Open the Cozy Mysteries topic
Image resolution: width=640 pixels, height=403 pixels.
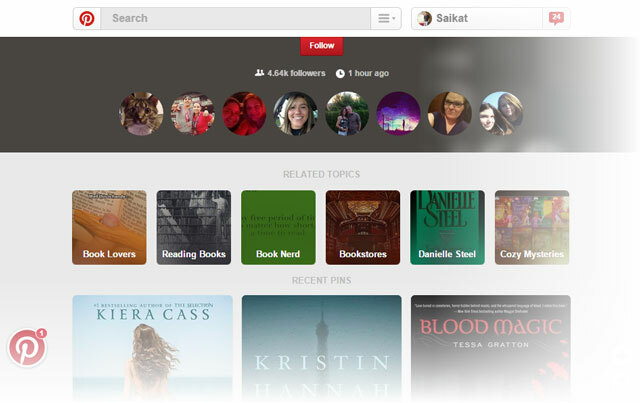[x=532, y=227]
